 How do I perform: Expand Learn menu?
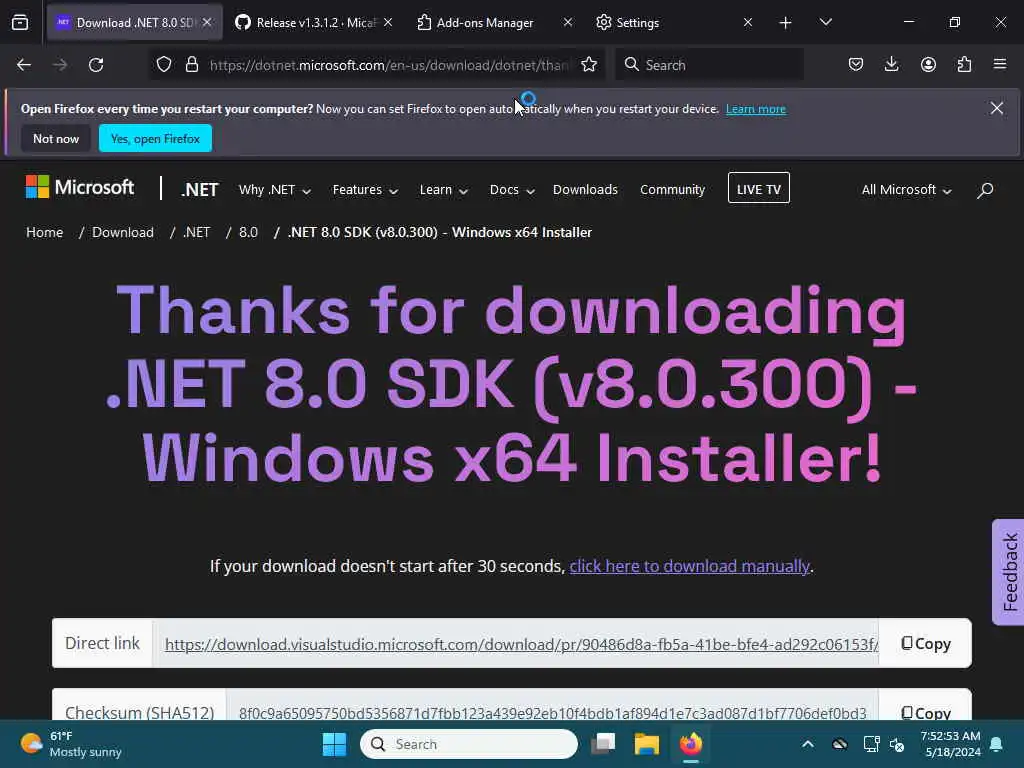click(x=444, y=190)
